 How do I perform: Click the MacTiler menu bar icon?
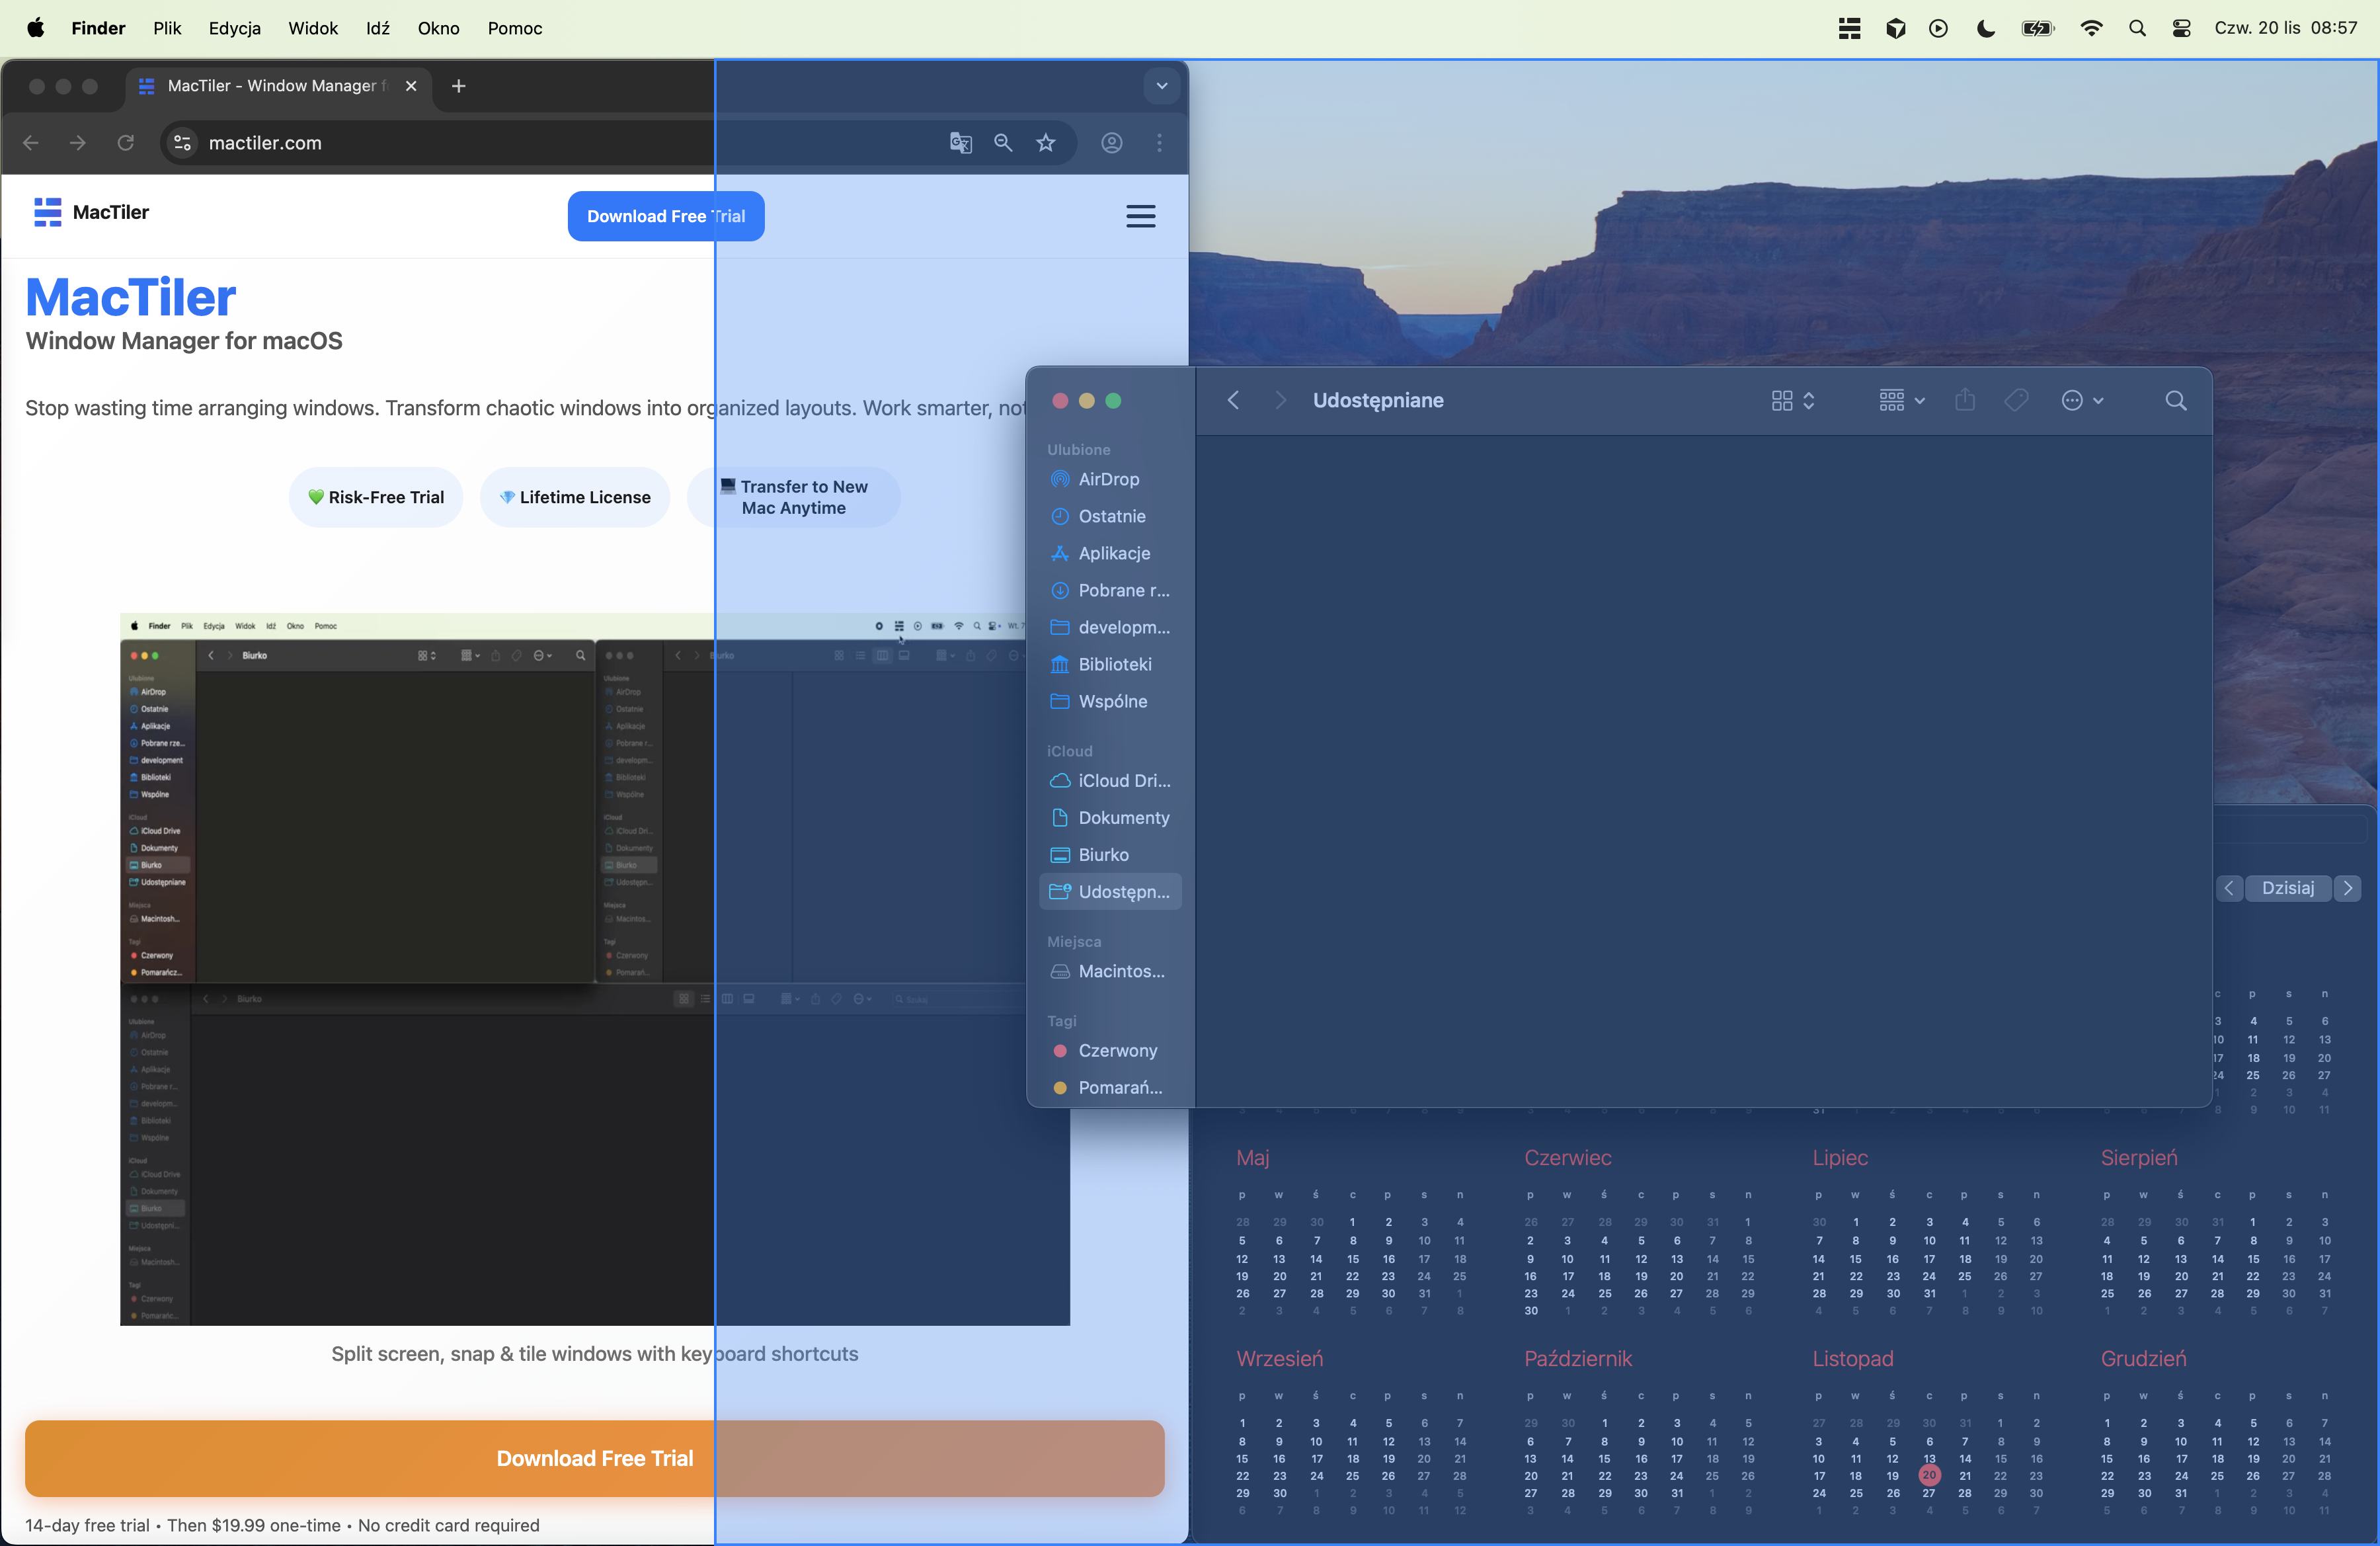1849,28
